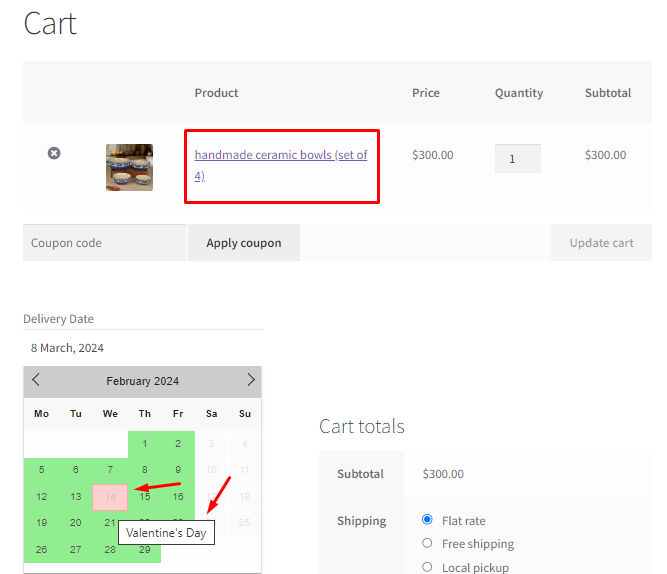
Task: Pick February 2 in the calendar
Action: pyautogui.click(x=178, y=444)
